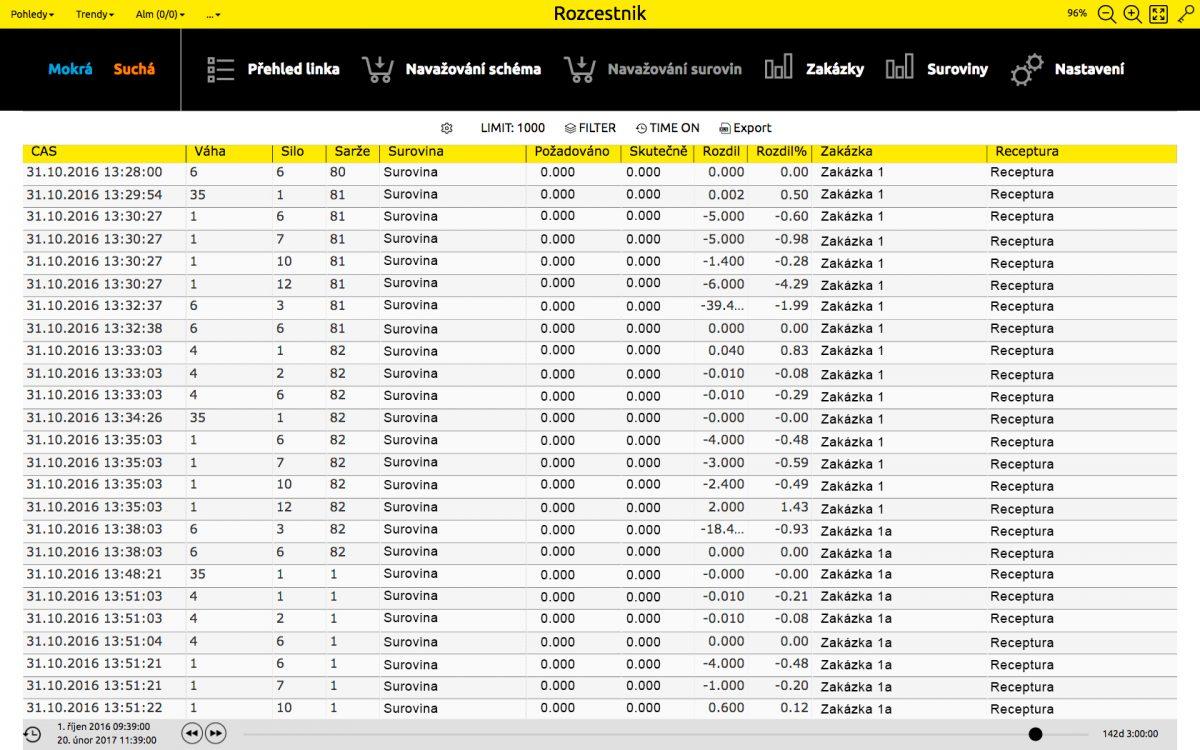Click the zoom out magnifier icon
1200x750 pixels.
(x=1107, y=14)
